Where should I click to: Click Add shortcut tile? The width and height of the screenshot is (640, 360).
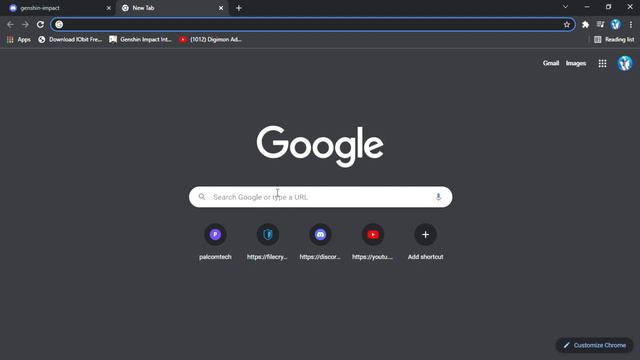(425, 242)
